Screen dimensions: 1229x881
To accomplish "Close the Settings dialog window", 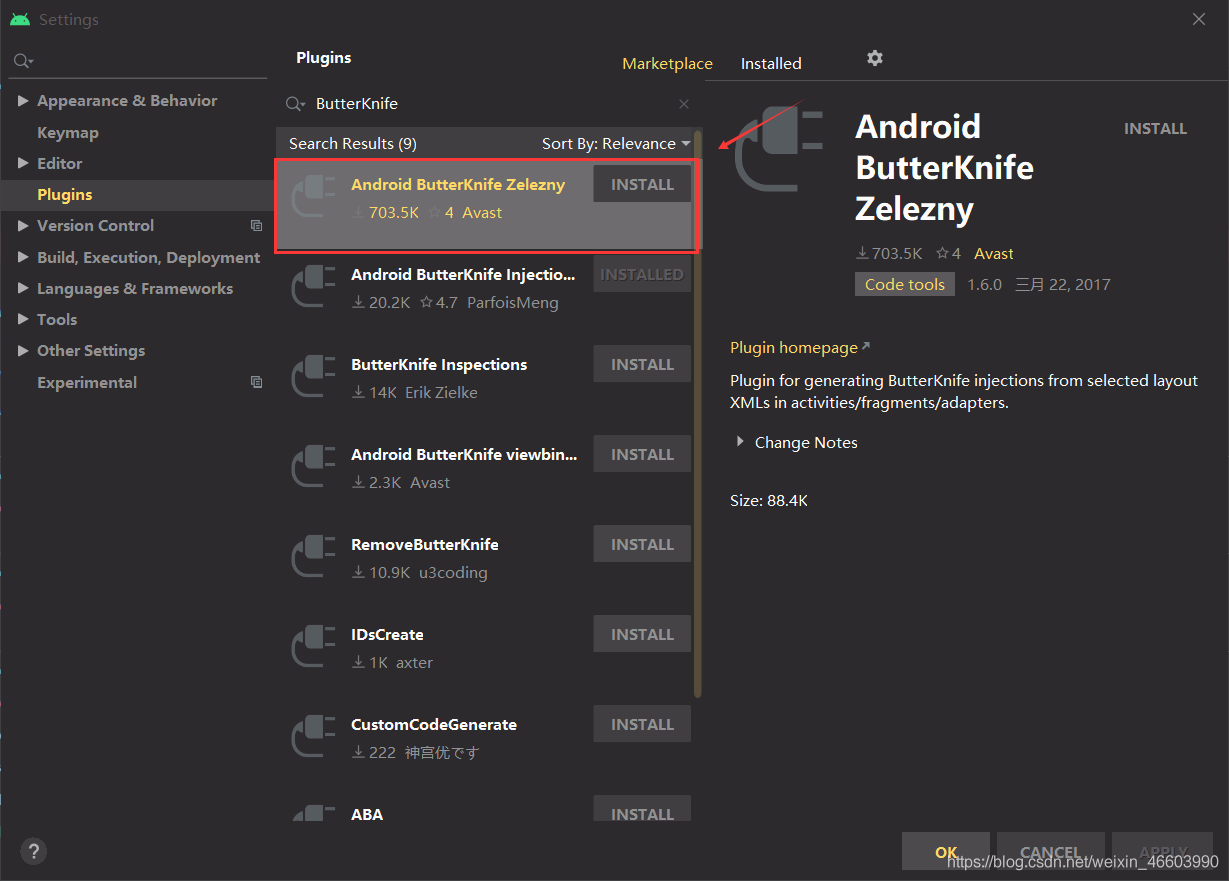I will pos(1200,19).
